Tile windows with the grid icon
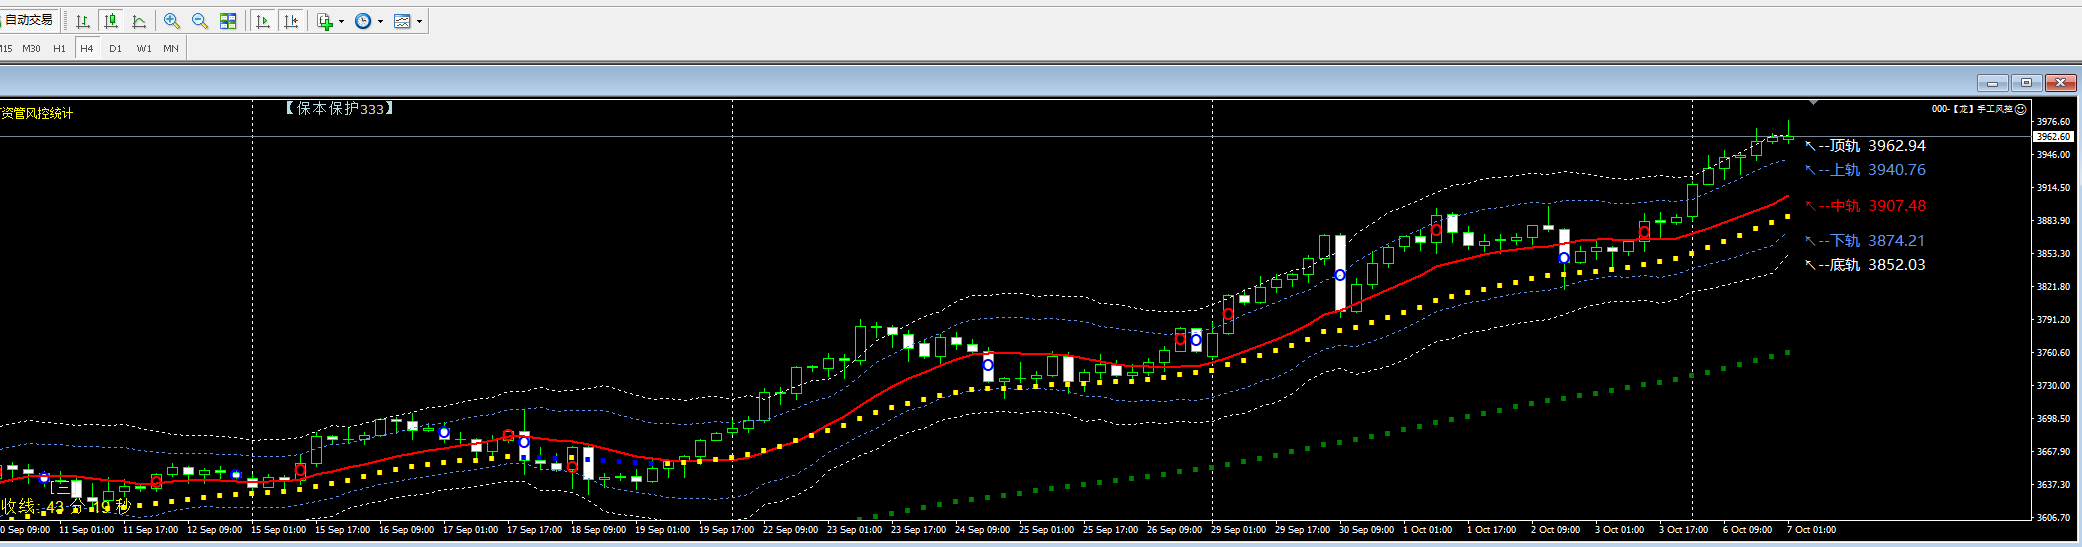Image resolution: width=2082 pixels, height=547 pixels. [x=228, y=21]
